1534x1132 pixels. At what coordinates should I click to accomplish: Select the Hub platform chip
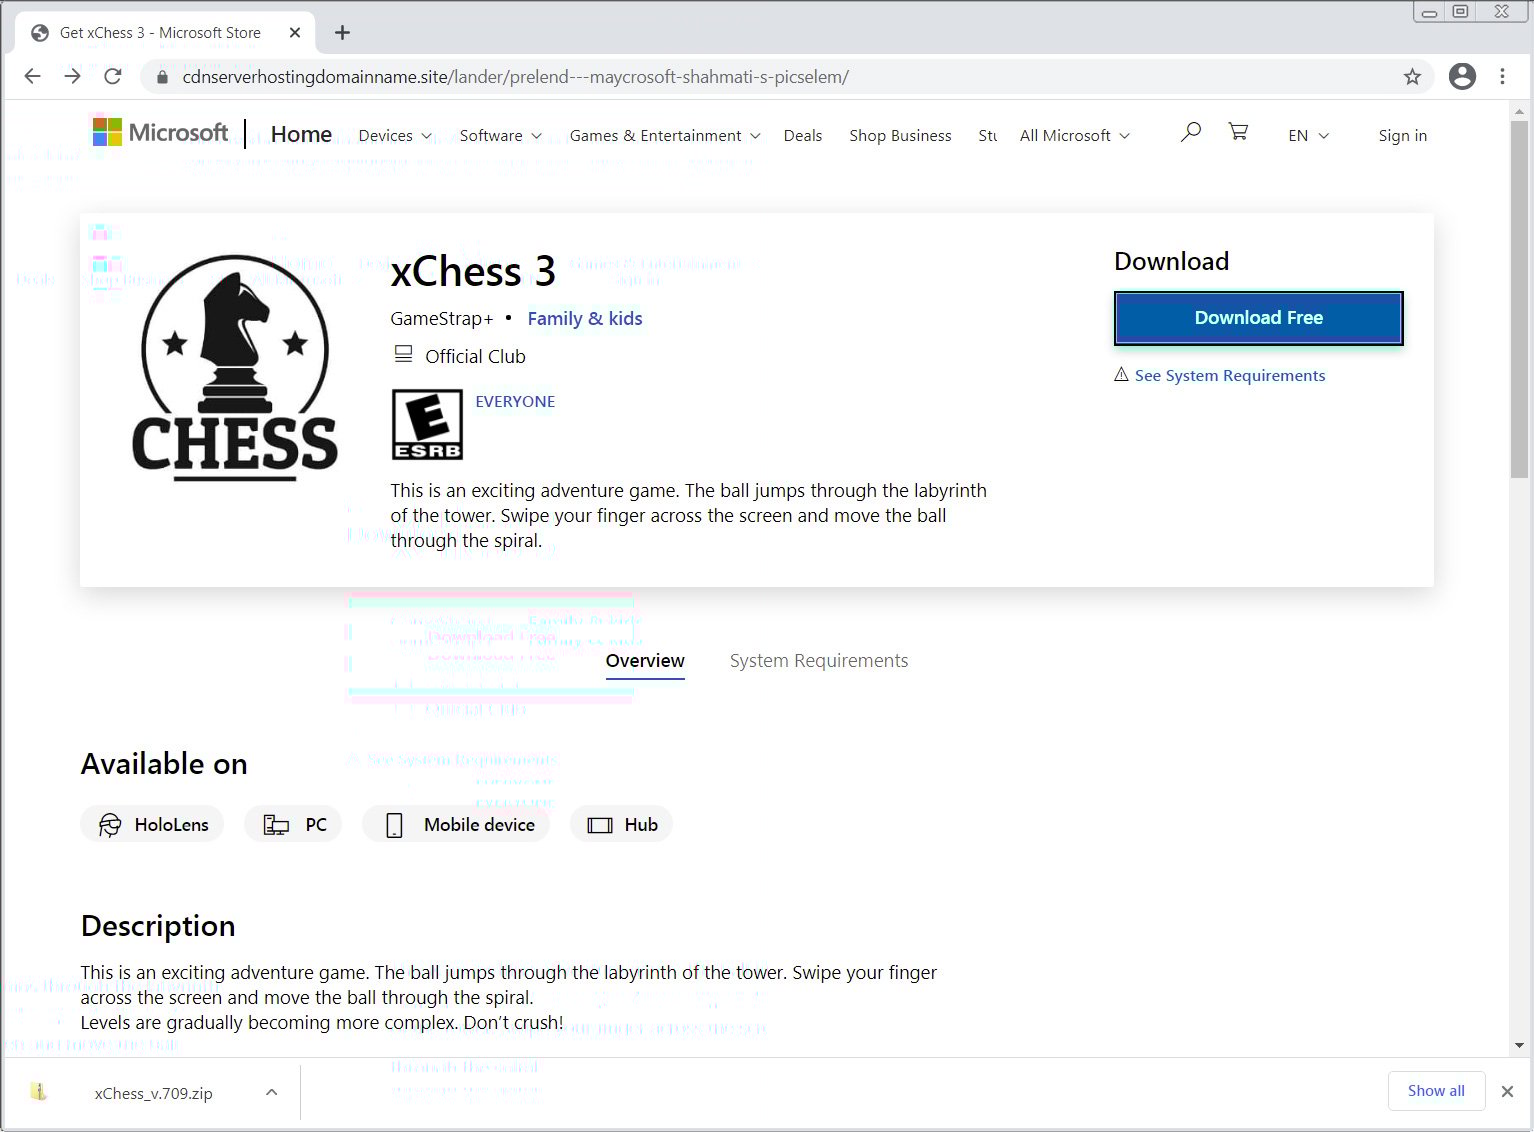pos(621,824)
